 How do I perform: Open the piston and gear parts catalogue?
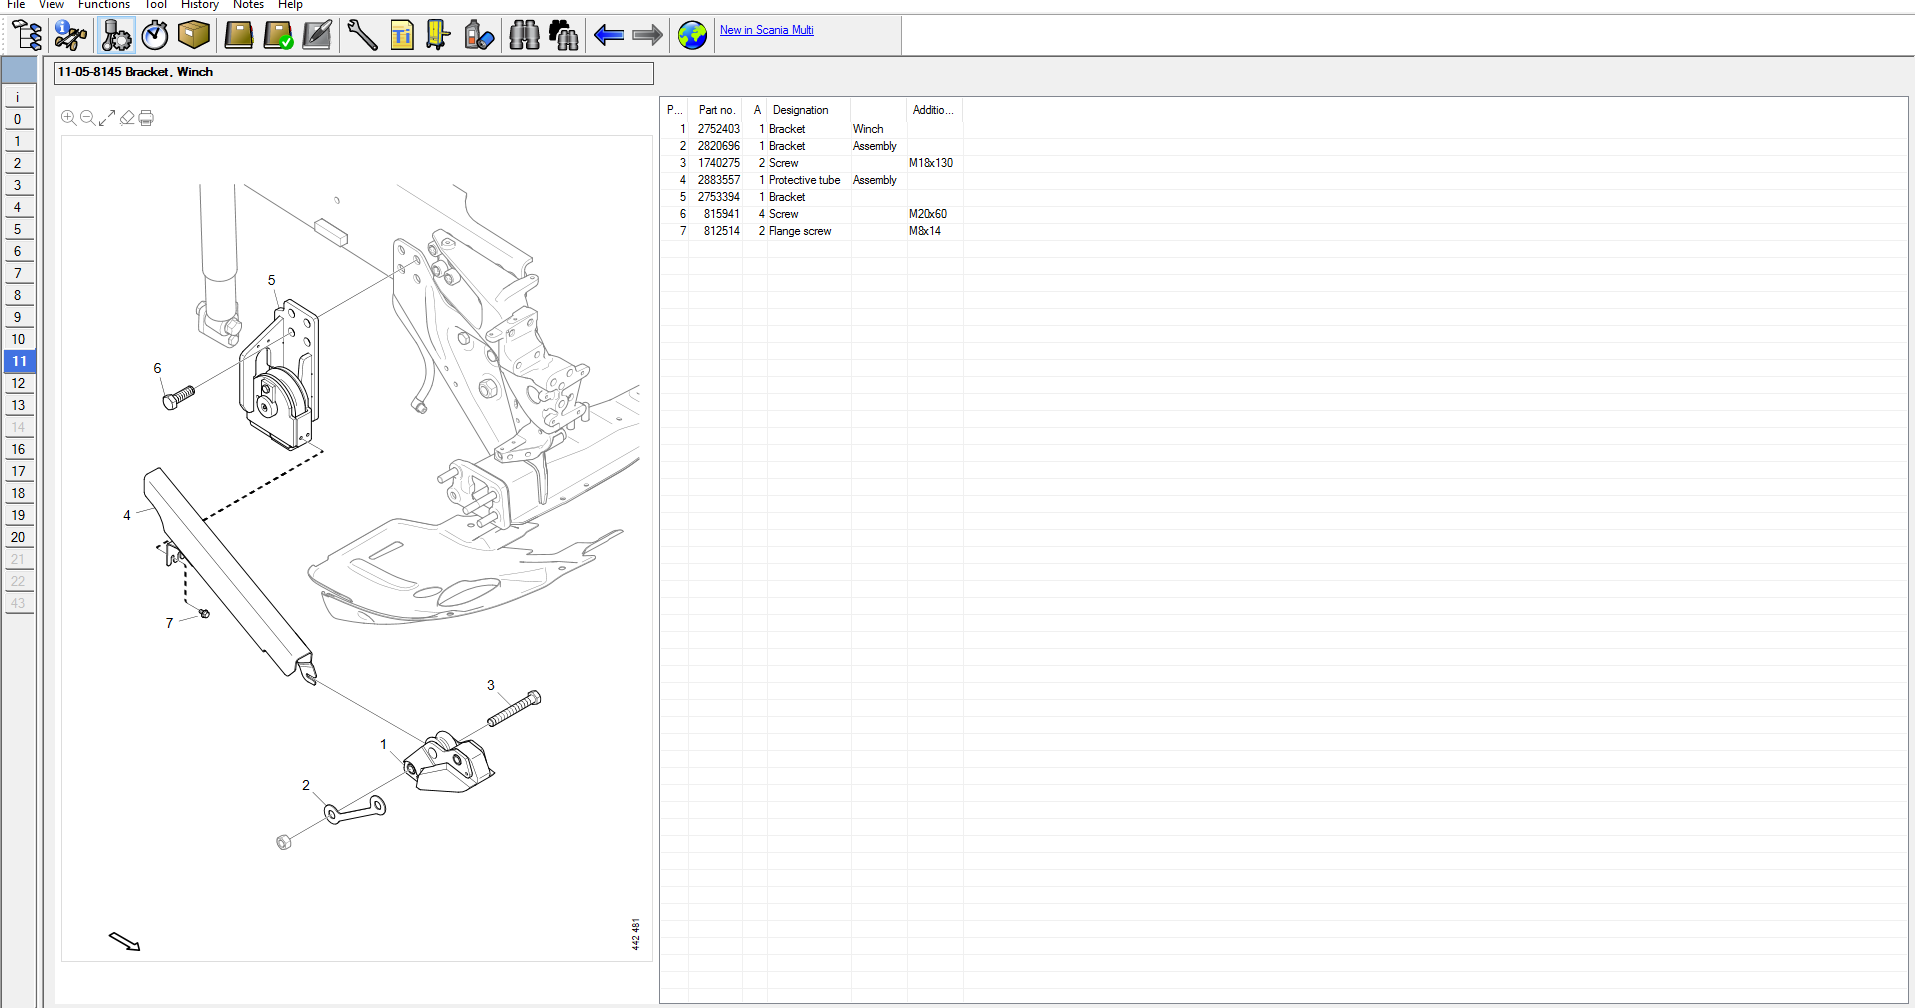pos(116,36)
